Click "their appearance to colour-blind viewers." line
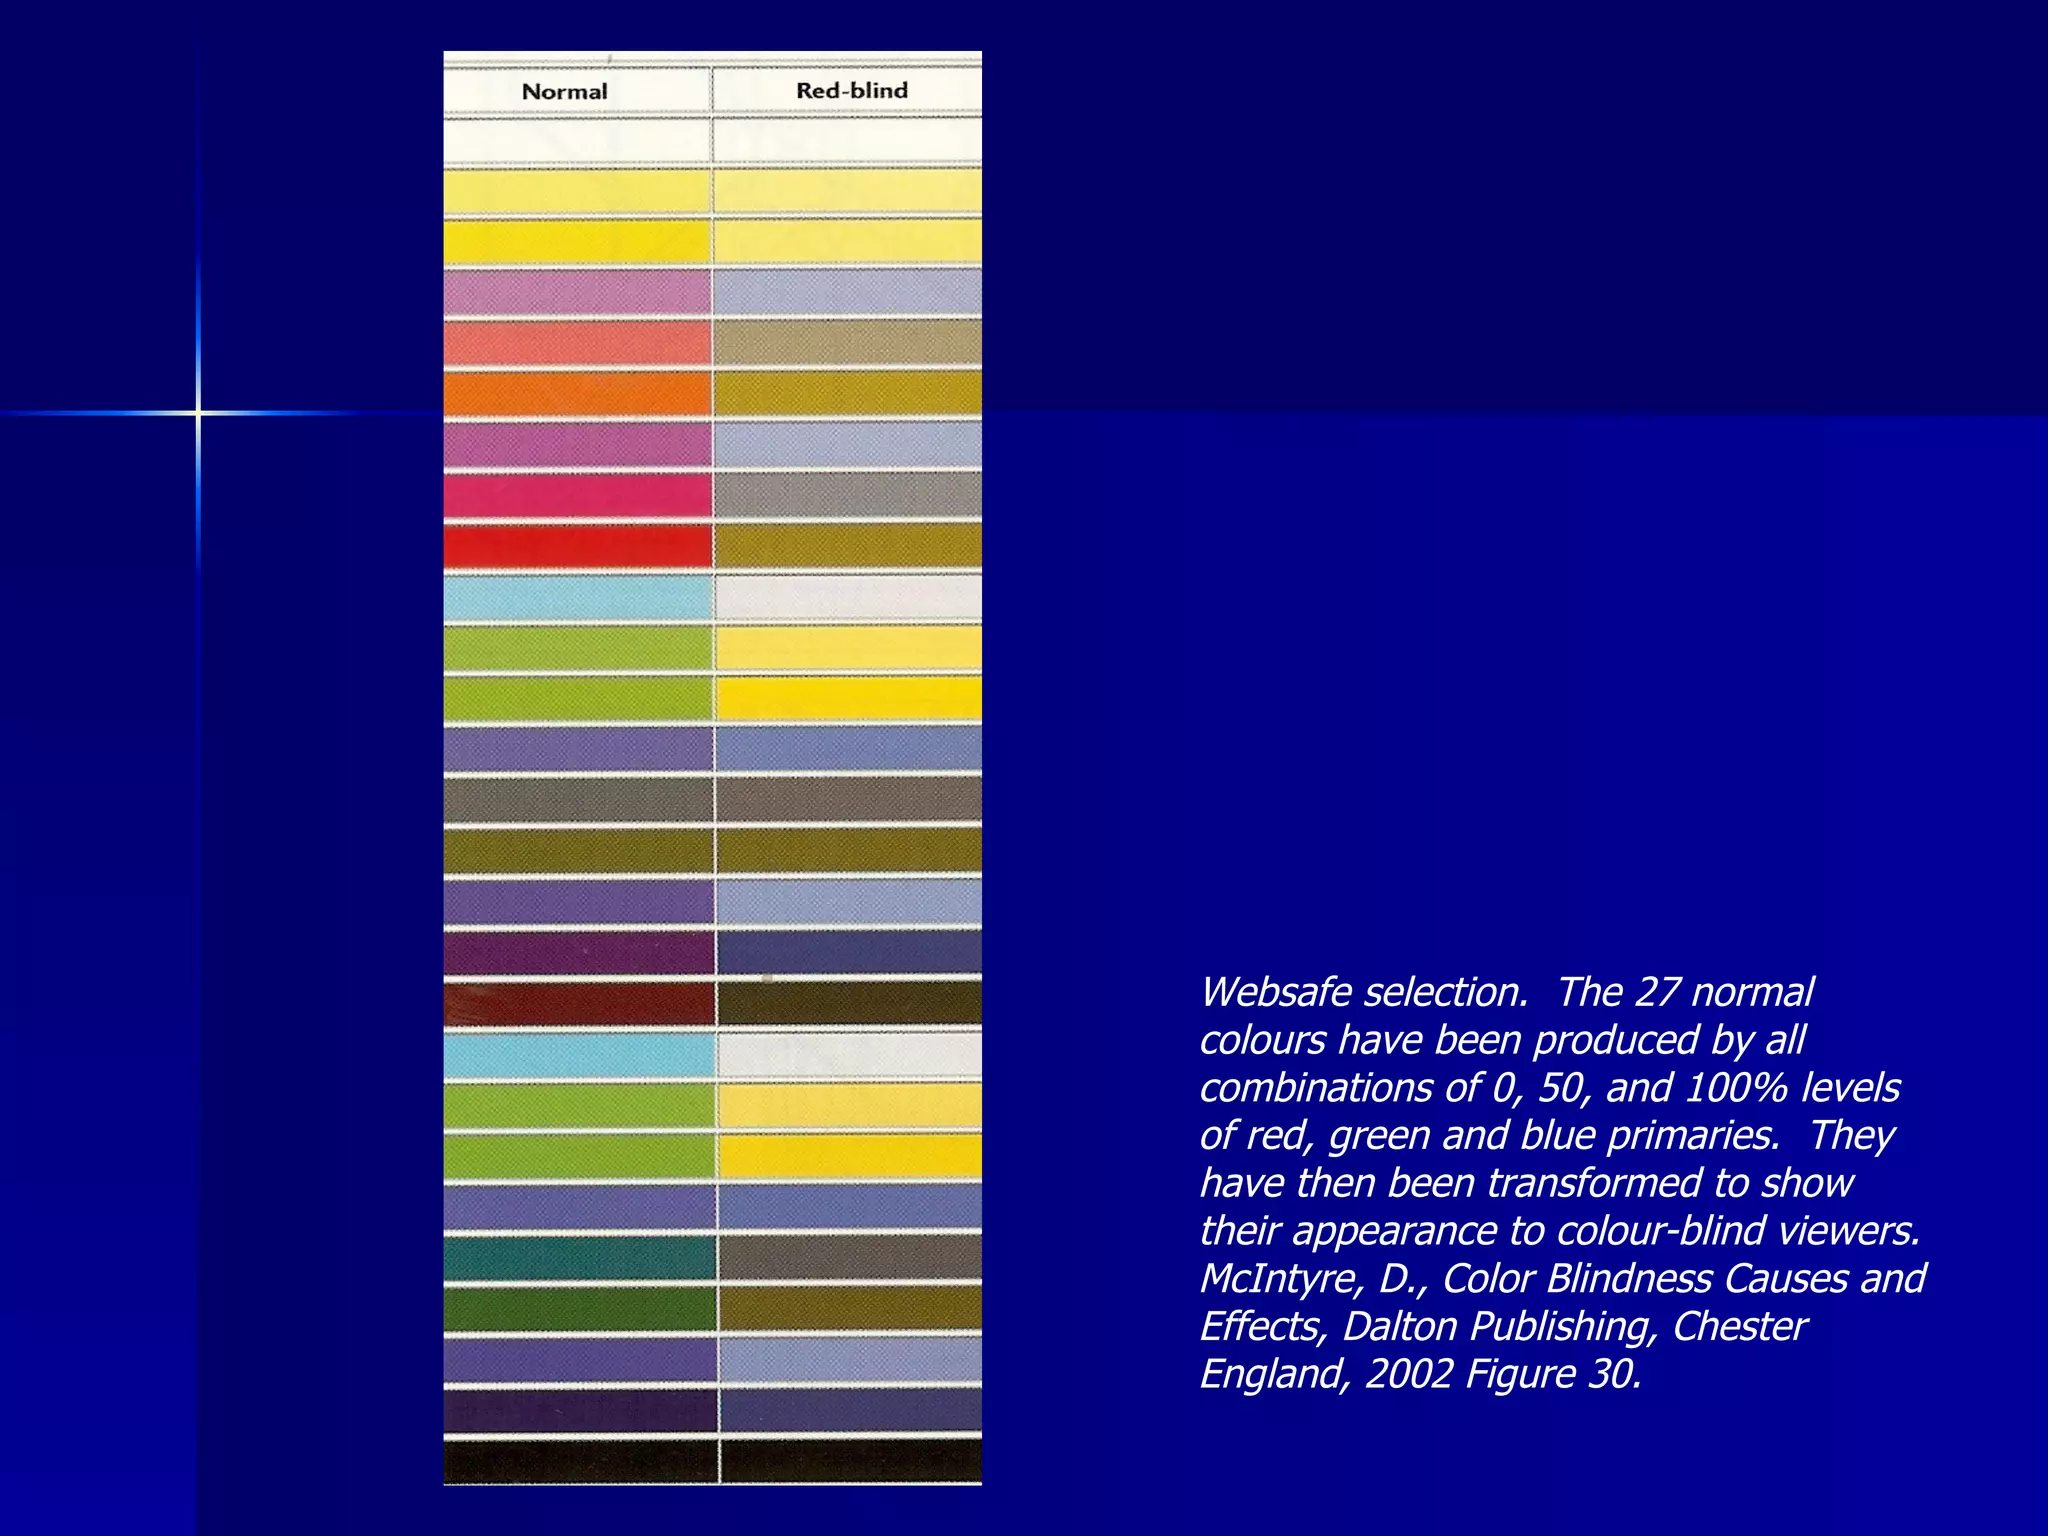Image resolution: width=2048 pixels, height=1536 pixels. [1560, 1230]
